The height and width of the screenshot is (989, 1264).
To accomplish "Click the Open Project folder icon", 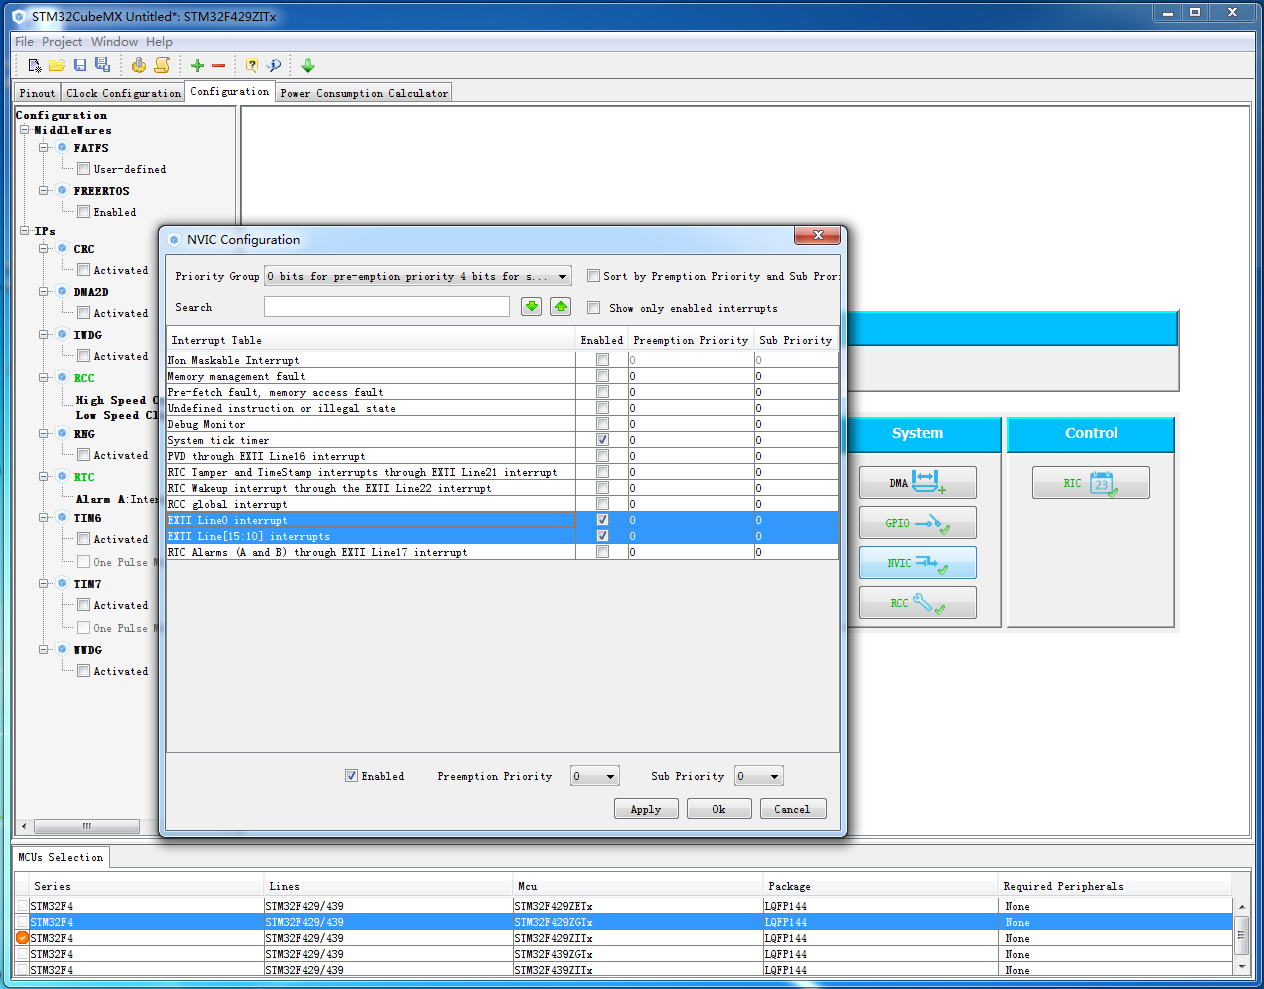I will pyautogui.click(x=57, y=65).
